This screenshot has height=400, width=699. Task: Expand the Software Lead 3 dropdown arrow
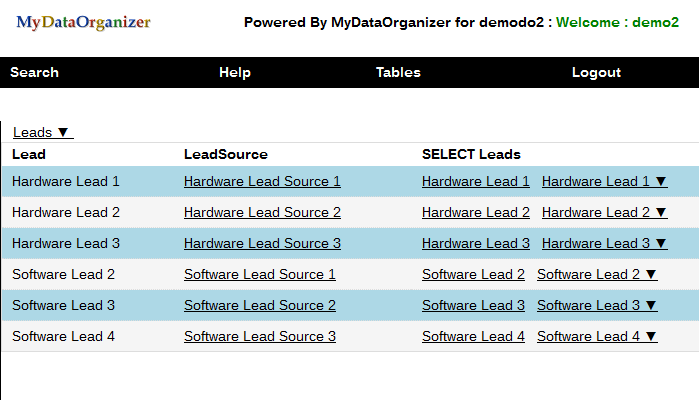651,306
